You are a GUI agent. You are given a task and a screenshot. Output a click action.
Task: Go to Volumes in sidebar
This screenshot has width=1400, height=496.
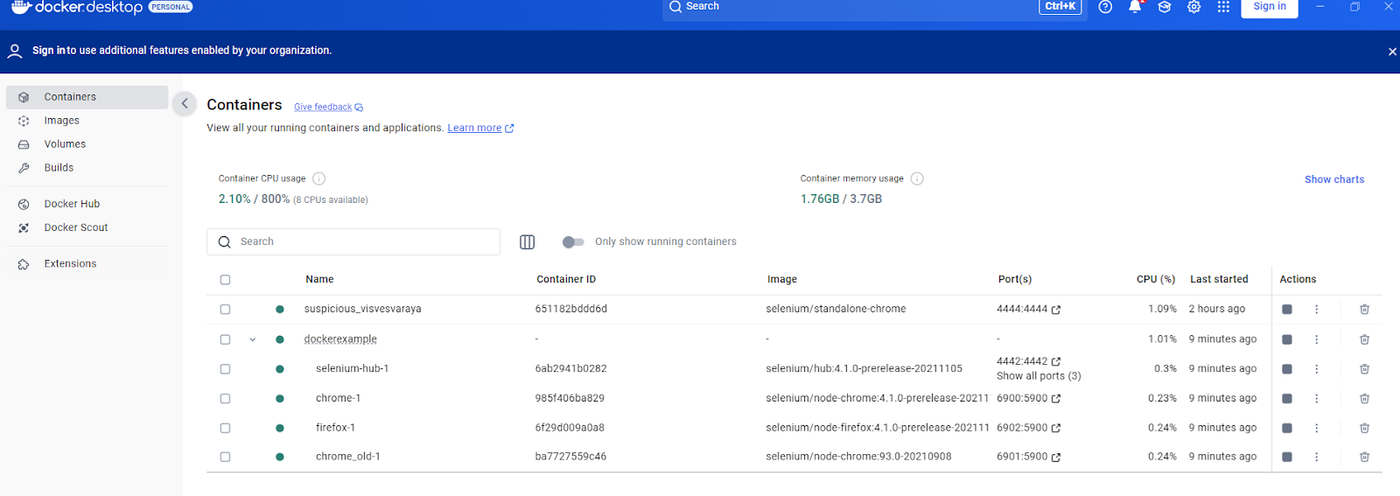click(87, 144)
